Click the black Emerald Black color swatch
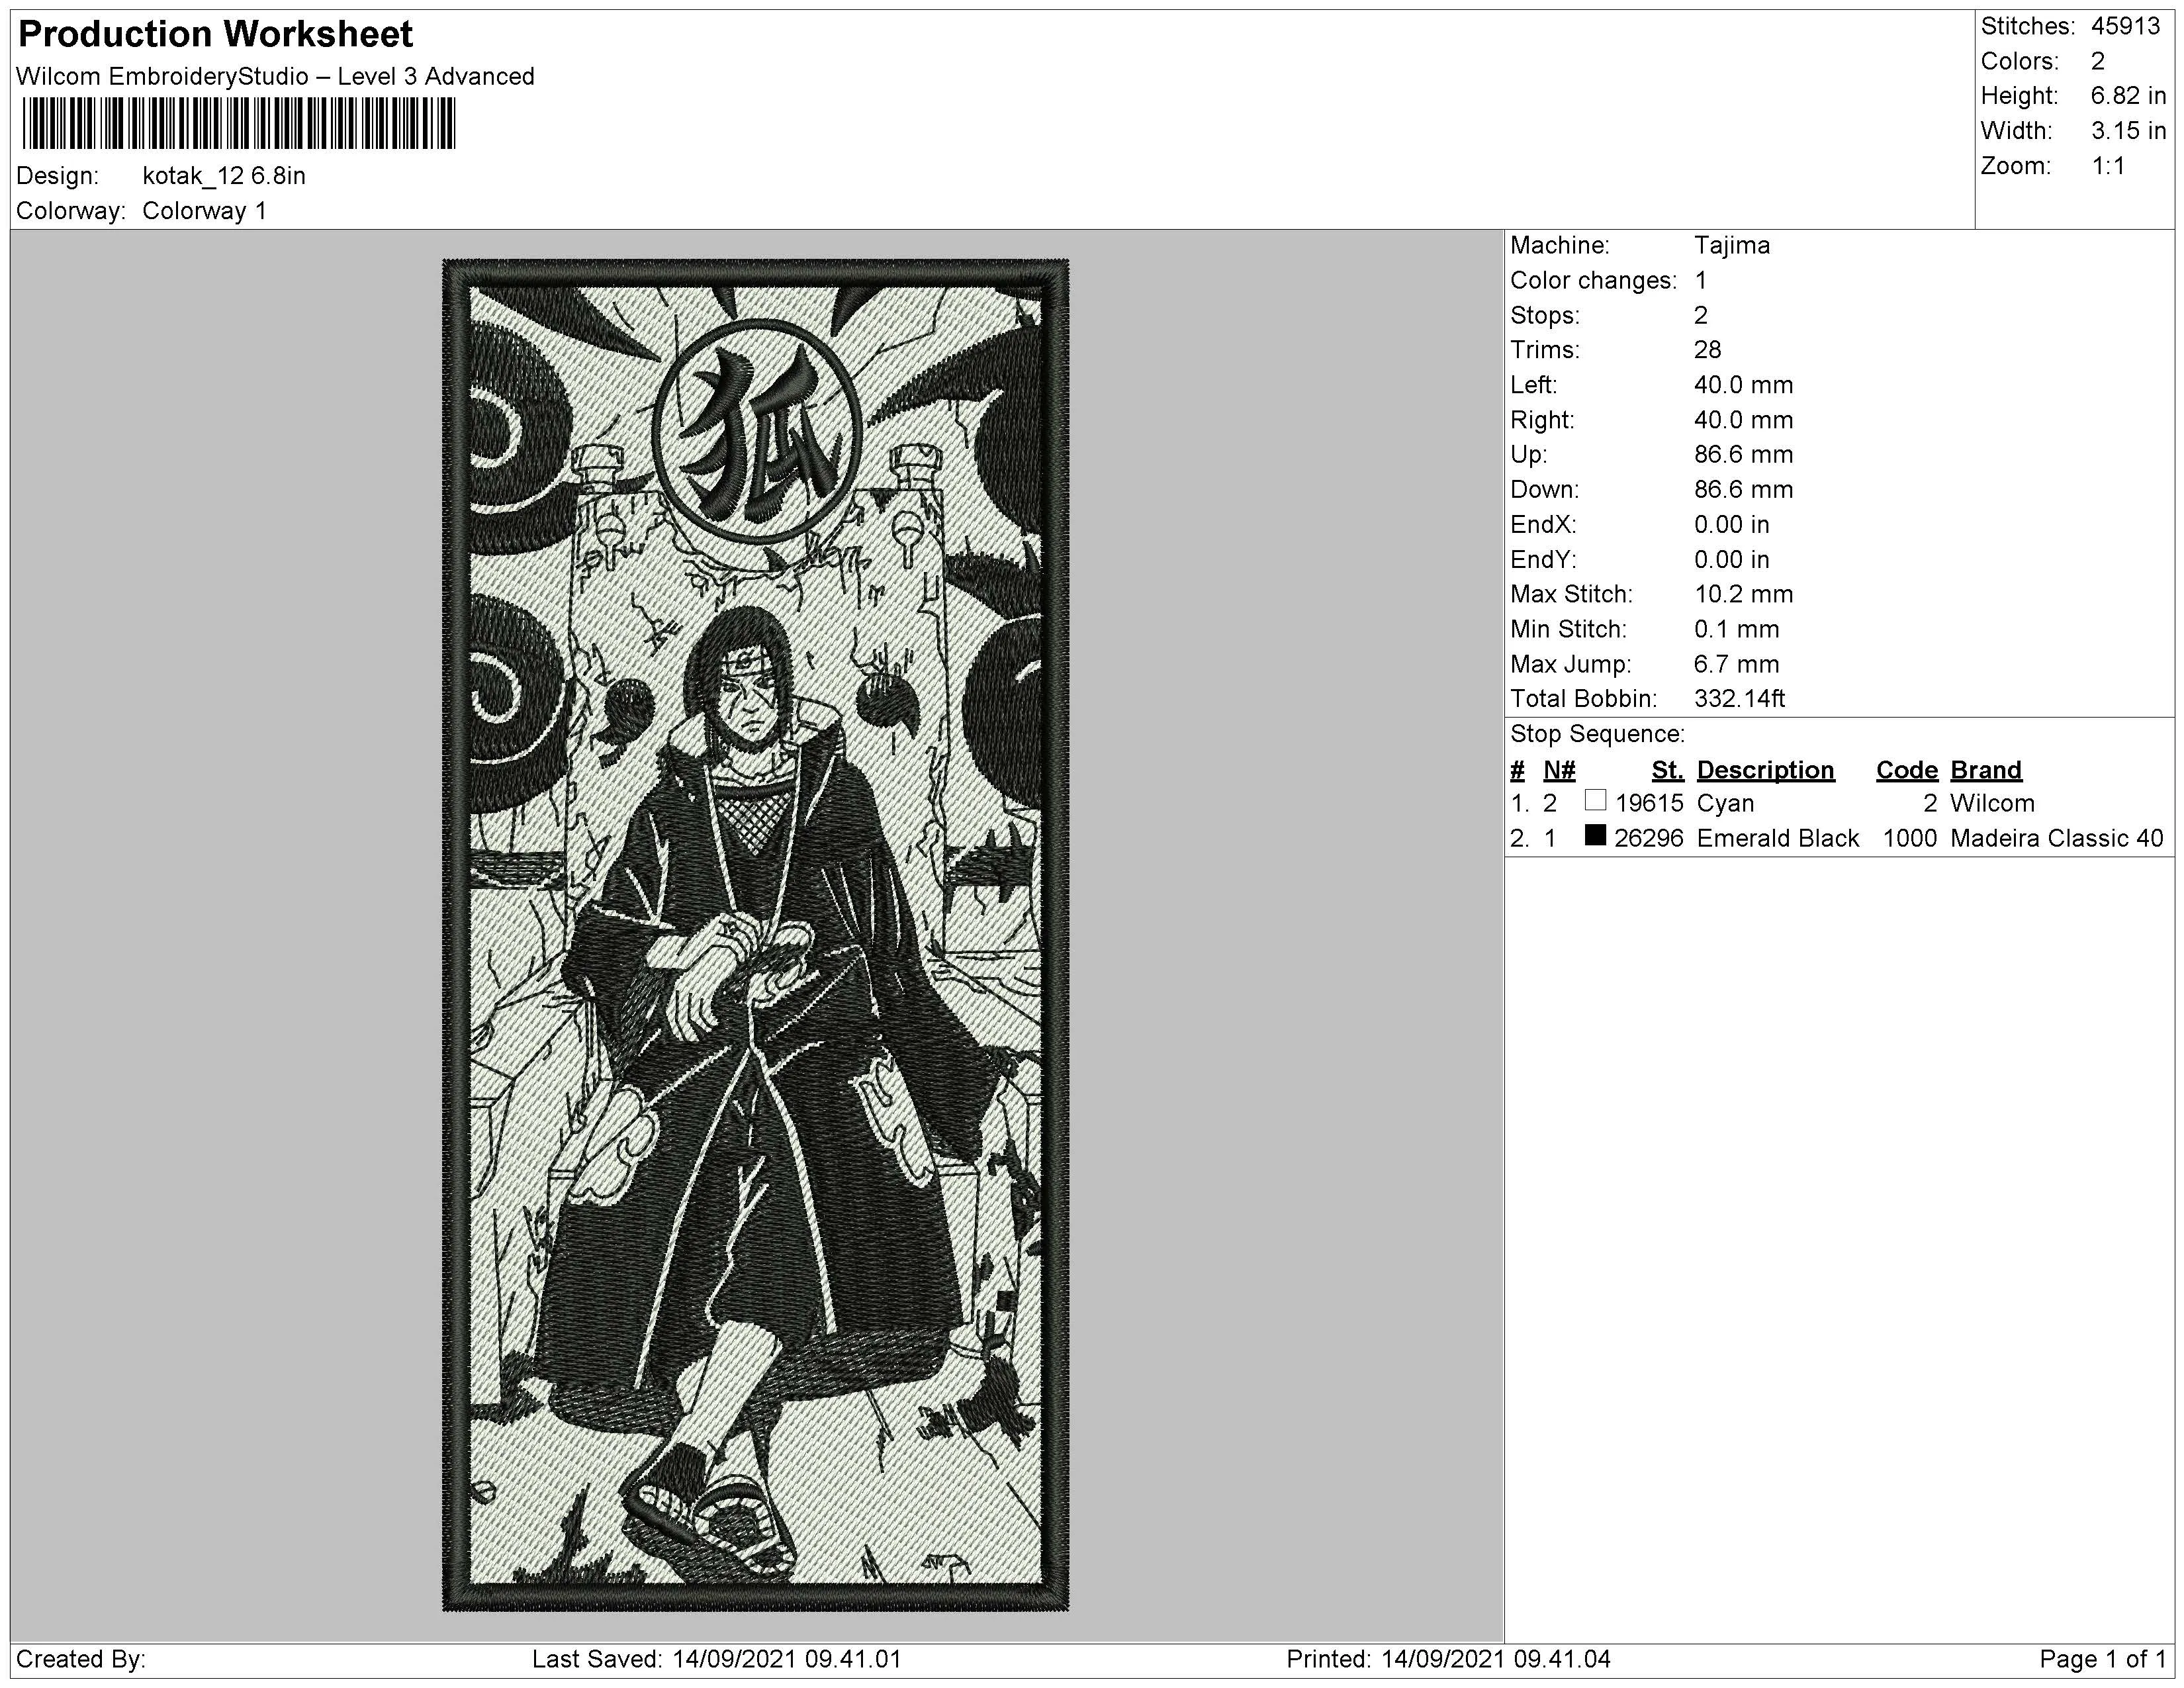Viewport: 2184px width, 1688px height. tap(1596, 836)
